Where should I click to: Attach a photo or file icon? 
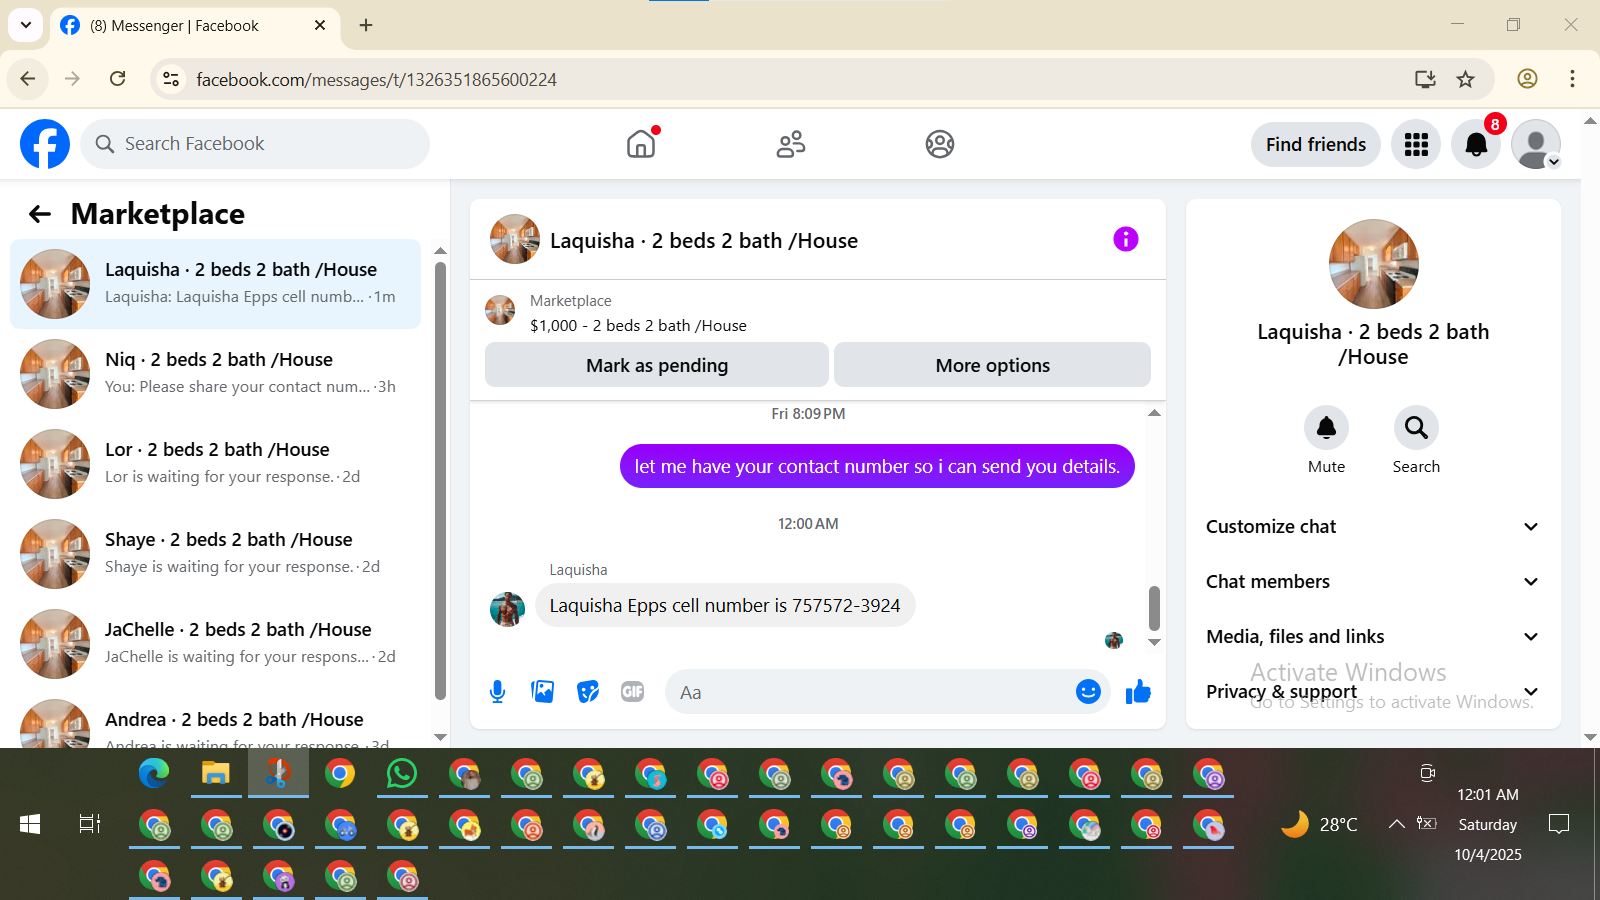(543, 692)
